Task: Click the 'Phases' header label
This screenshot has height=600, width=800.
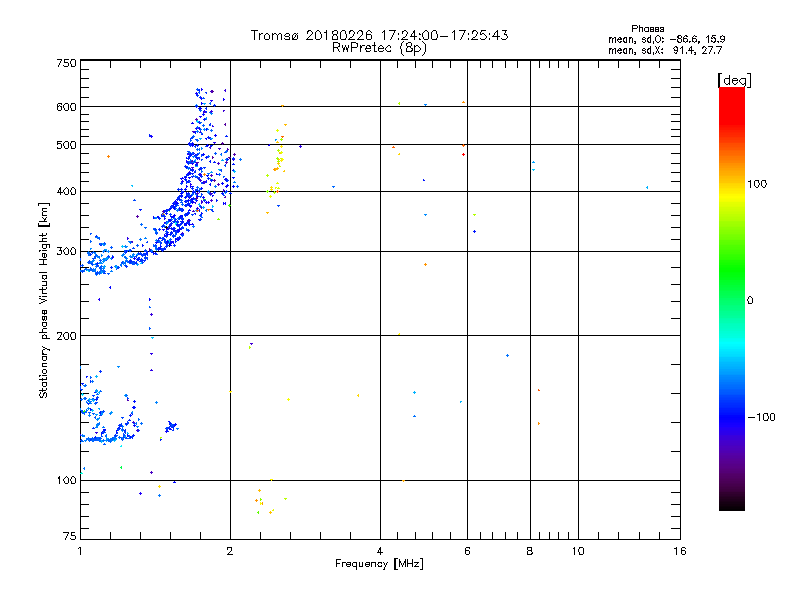Action: pos(647,29)
